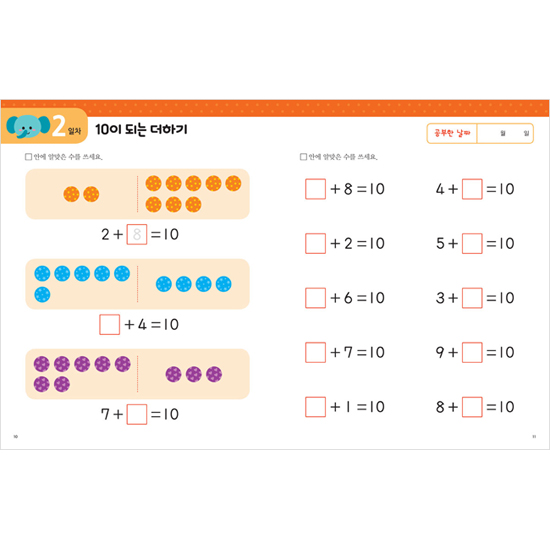Click the box with faint 8 after 2 +

click(x=137, y=234)
